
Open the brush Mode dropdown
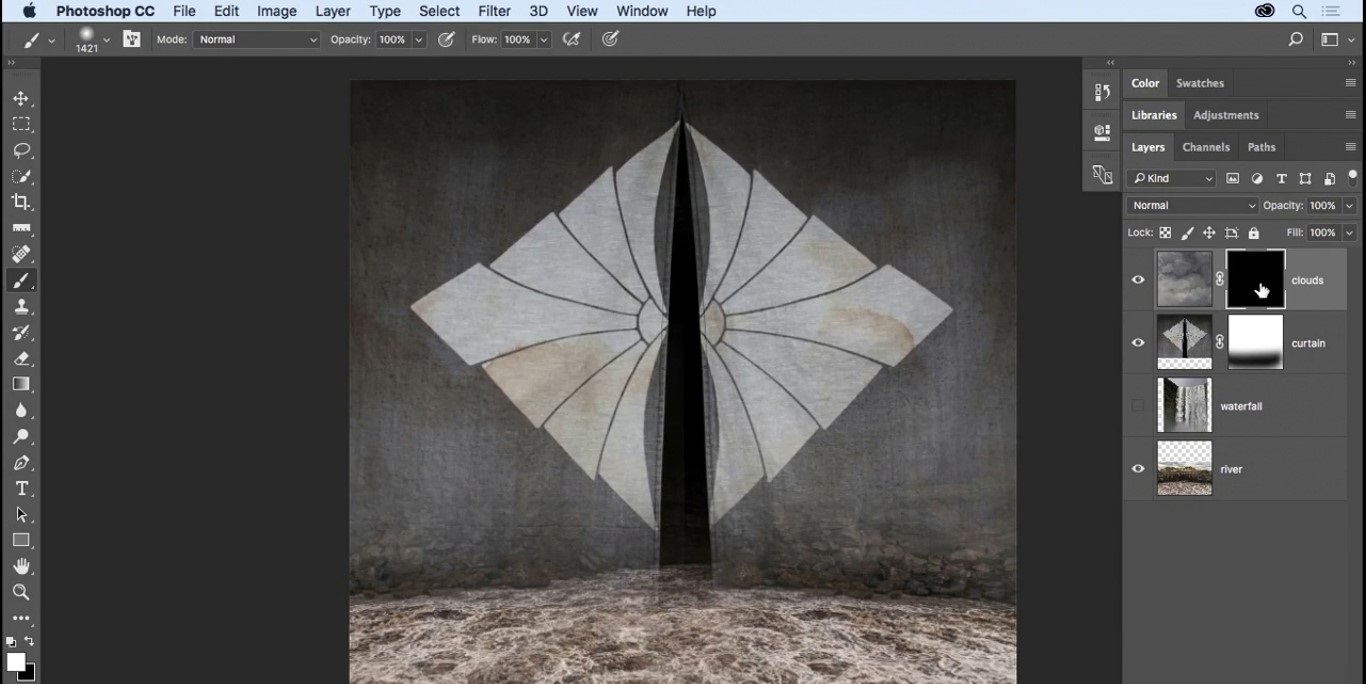257,40
